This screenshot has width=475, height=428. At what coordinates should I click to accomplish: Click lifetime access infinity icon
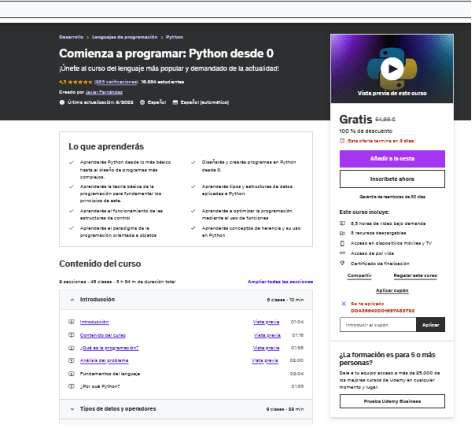coord(342,253)
